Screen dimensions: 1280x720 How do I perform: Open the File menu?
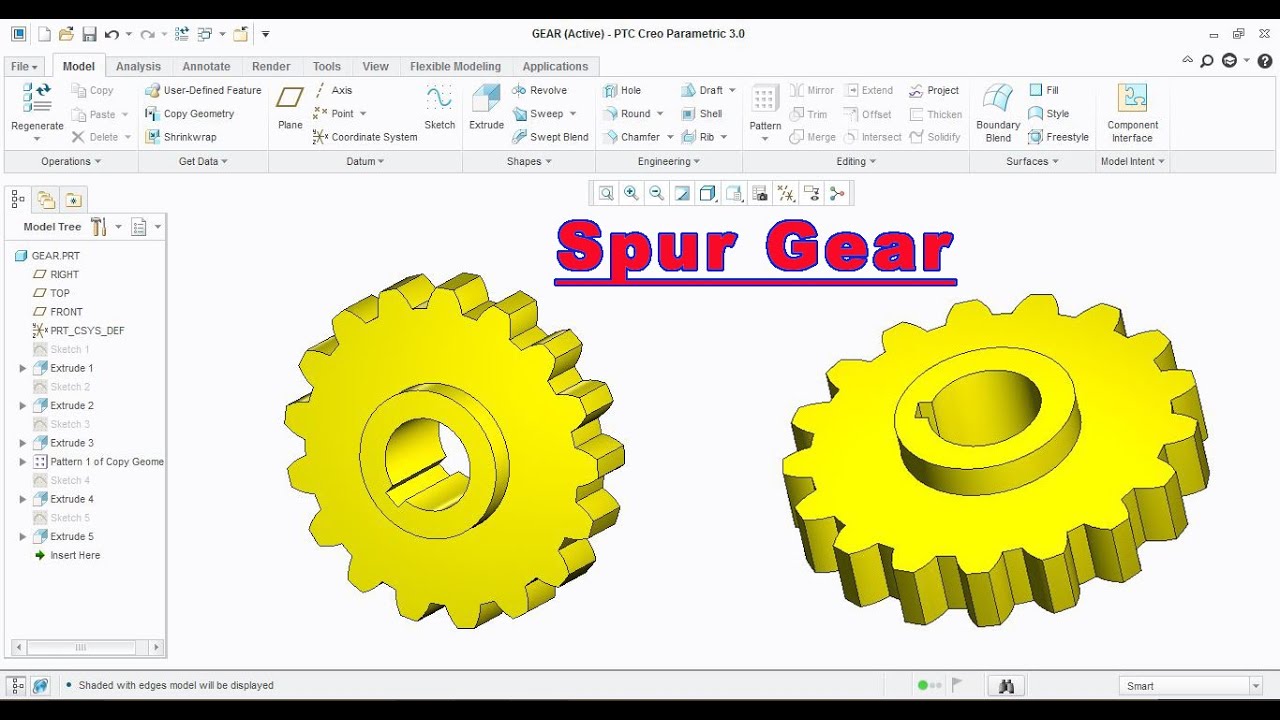[x=24, y=66]
